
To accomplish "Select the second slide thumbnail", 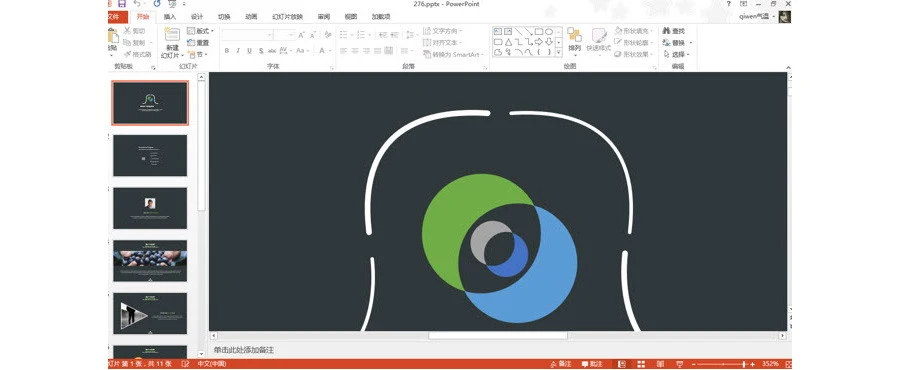I will click(x=150, y=155).
